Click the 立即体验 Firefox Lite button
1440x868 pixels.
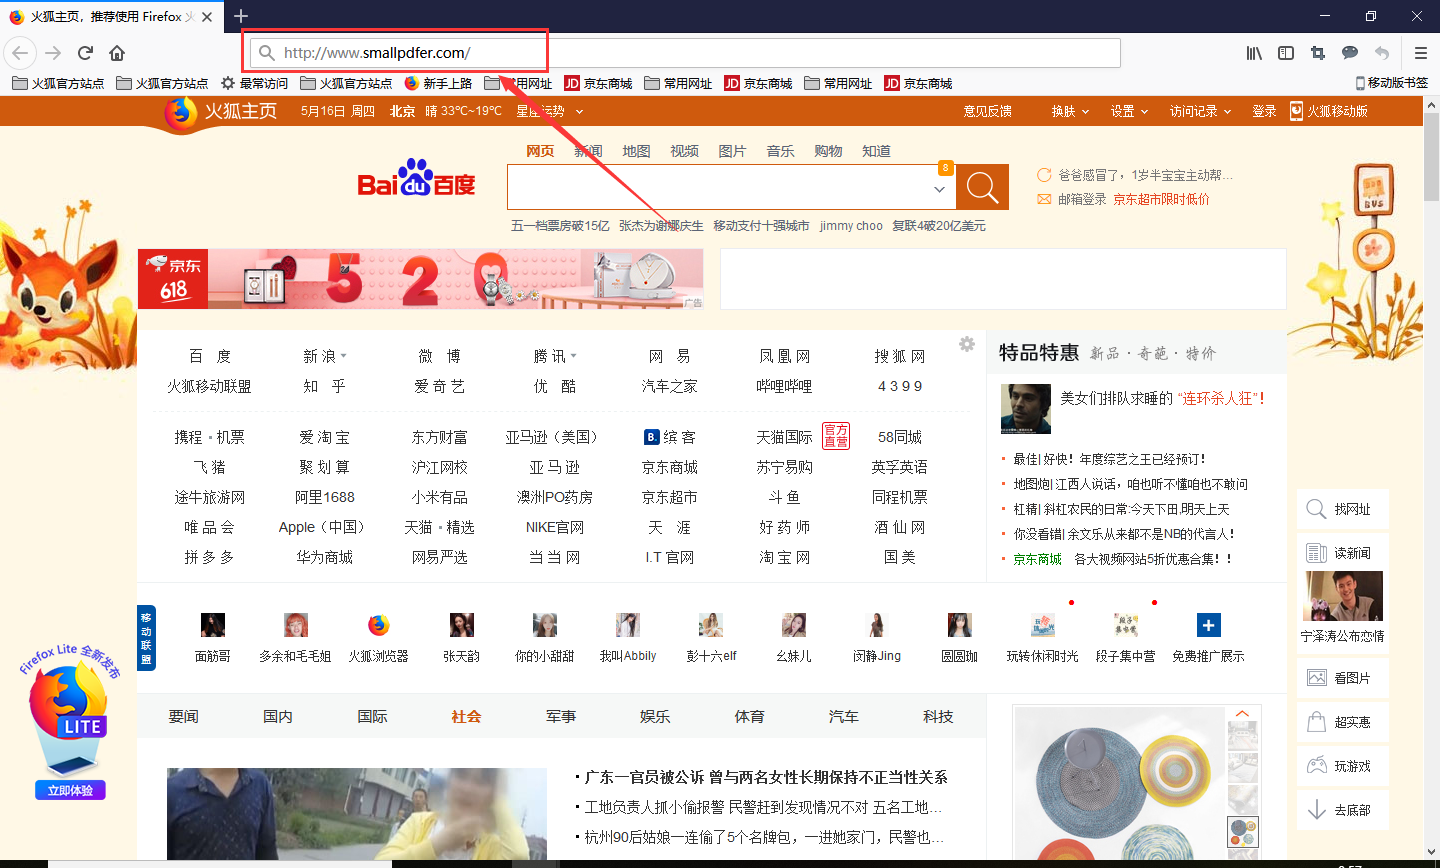point(70,790)
